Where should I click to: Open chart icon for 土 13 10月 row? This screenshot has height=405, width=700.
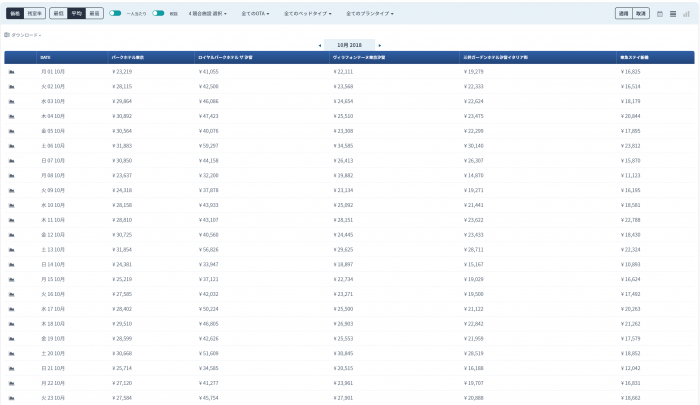(12, 250)
